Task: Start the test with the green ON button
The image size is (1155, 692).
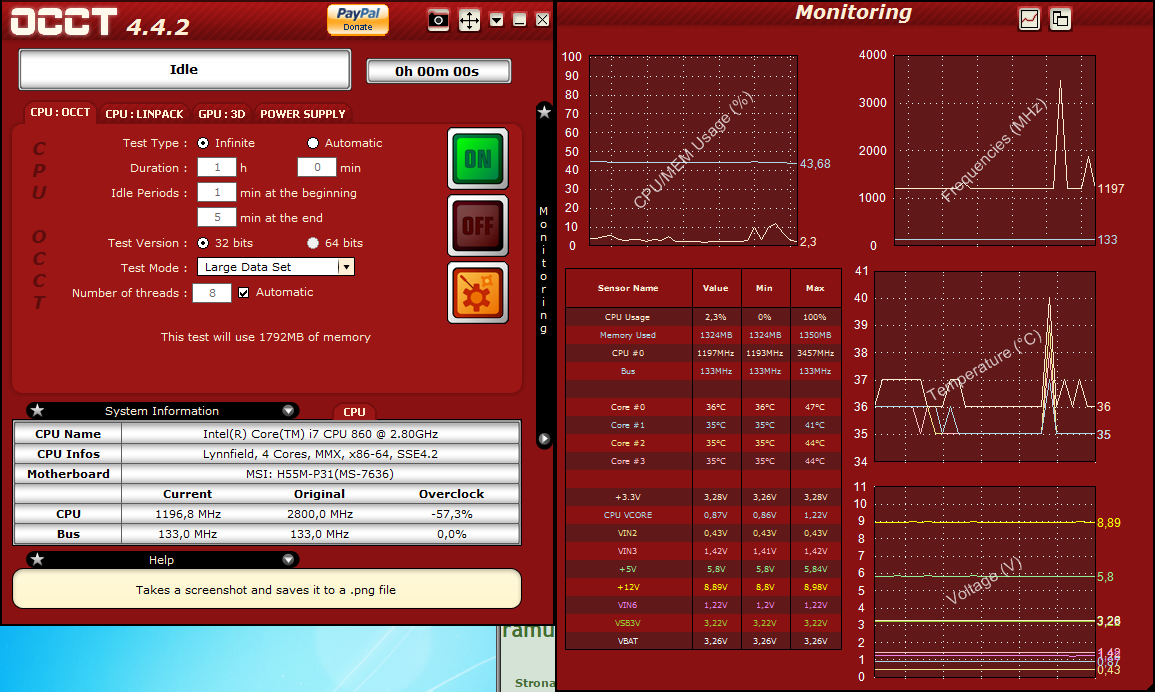Action: pos(478,158)
